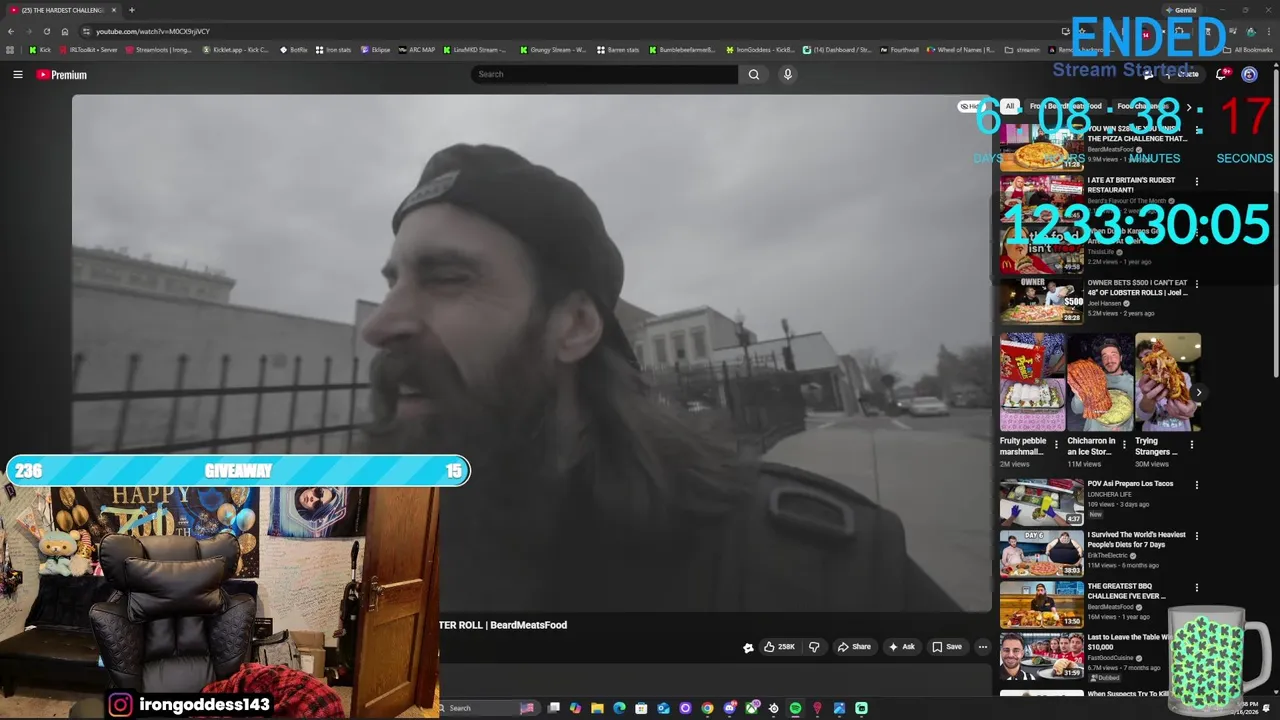1280x720 pixels.
Task: Open the YouTube guide hamburger menu
Action: pyautogui.click(x=17, y=74)
